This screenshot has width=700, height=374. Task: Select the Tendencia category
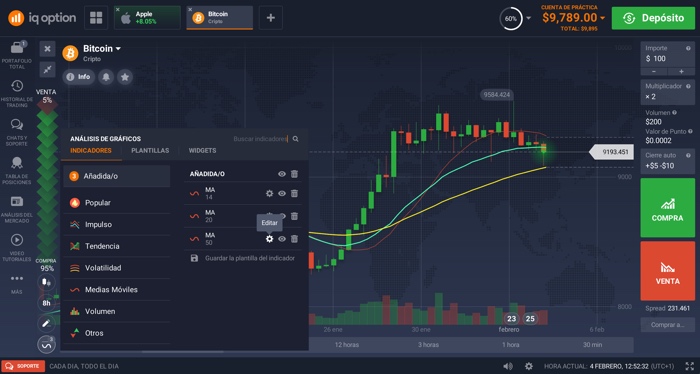point(117,246)
